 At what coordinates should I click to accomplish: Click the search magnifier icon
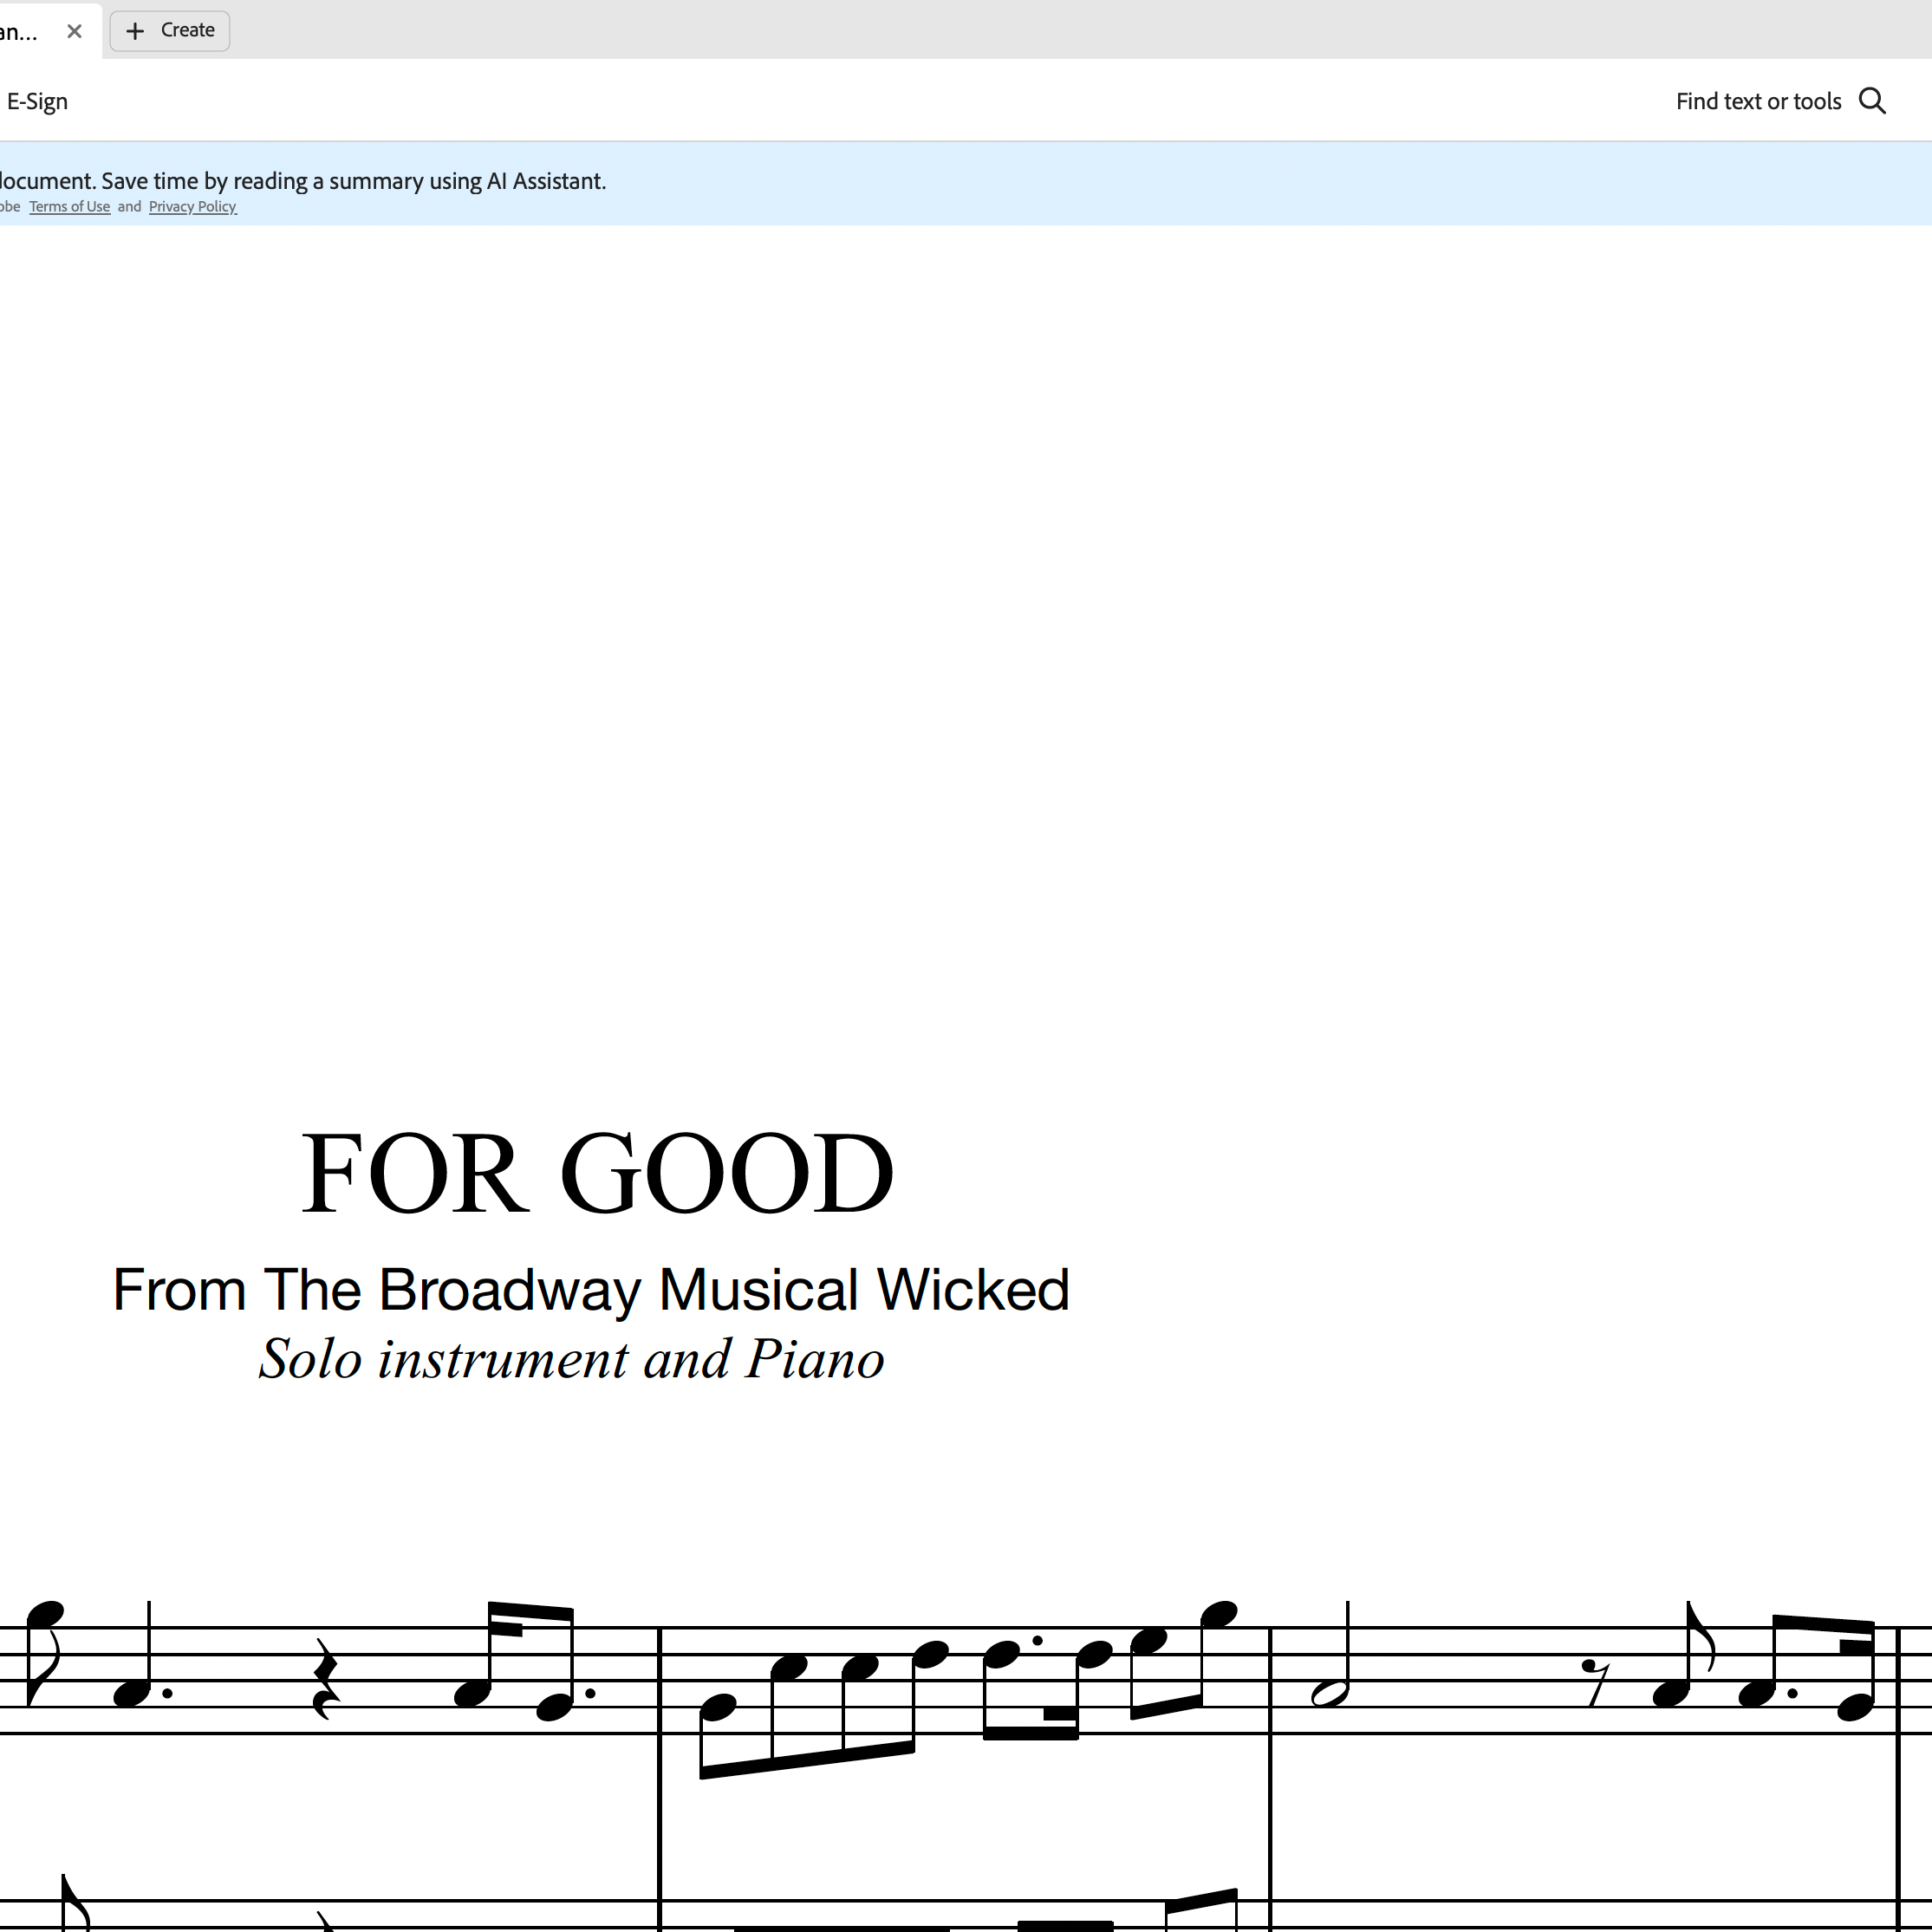pyautogui.click(x=1872, y=101)
